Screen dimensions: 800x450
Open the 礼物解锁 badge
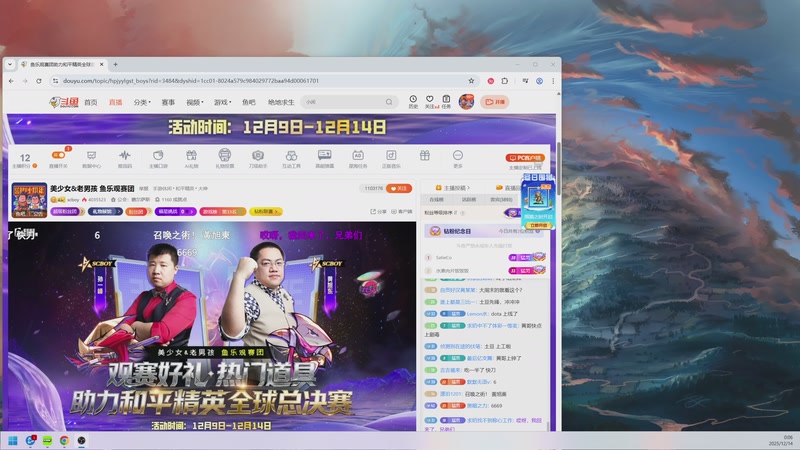click(105, 211)
